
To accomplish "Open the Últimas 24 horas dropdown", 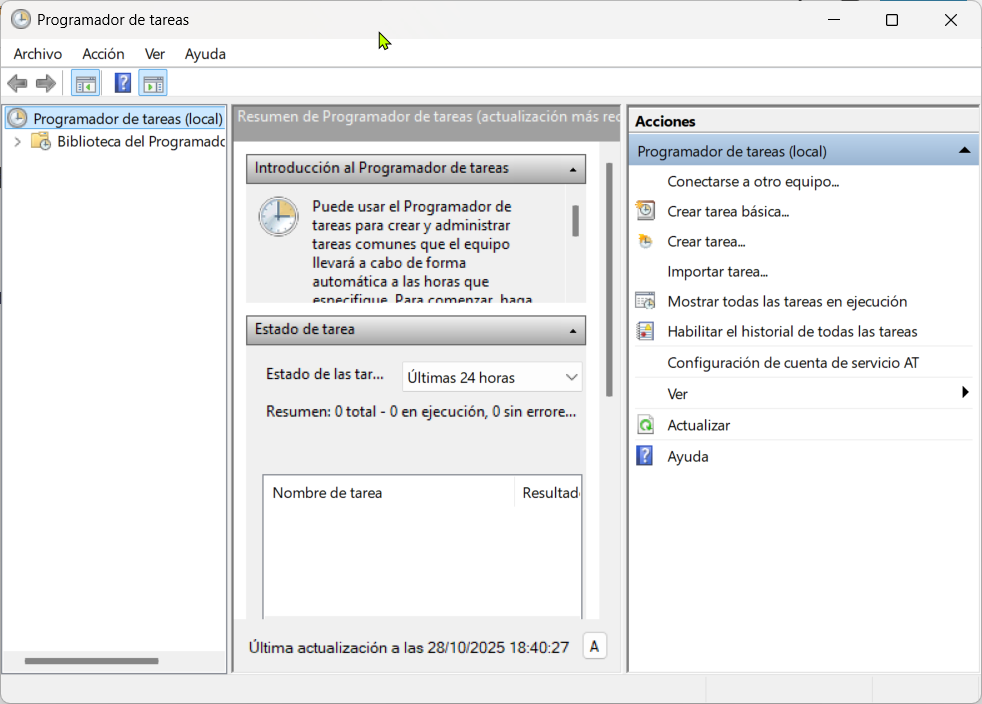I will [492, 377].
